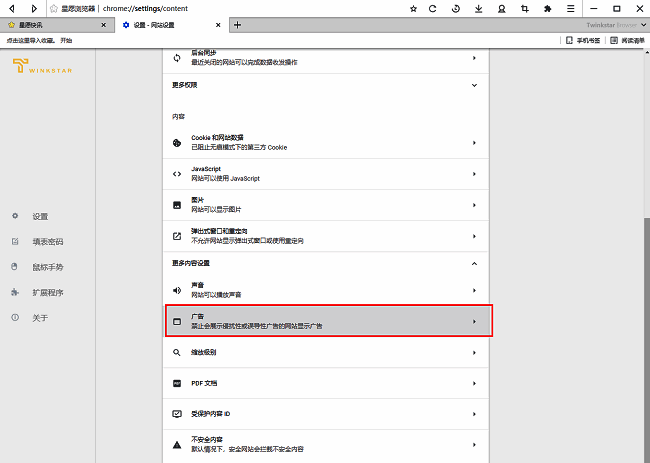Click the history clock icon in toolbar
Viewport: 650px width, 463px height.
[456, 8]
